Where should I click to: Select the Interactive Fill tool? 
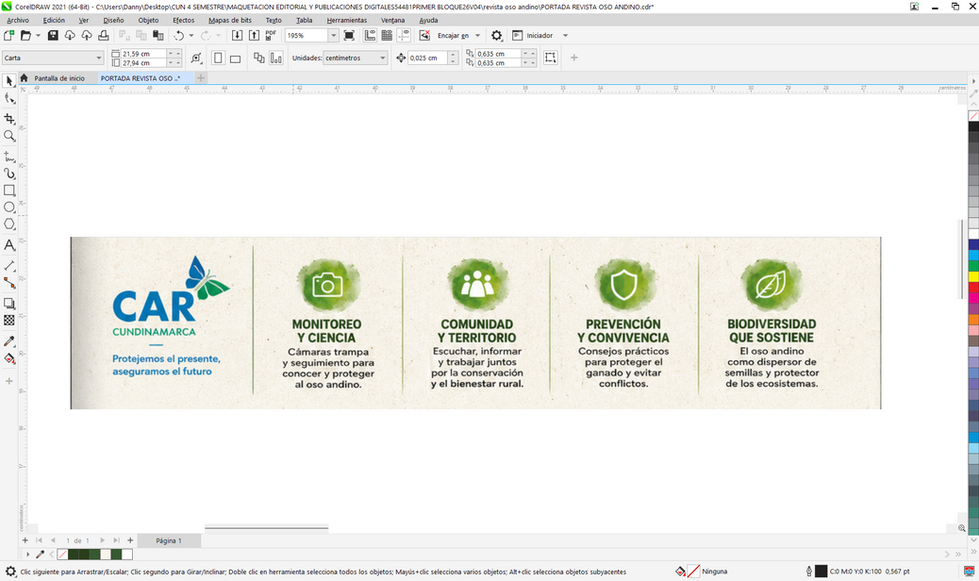[9, 359]
